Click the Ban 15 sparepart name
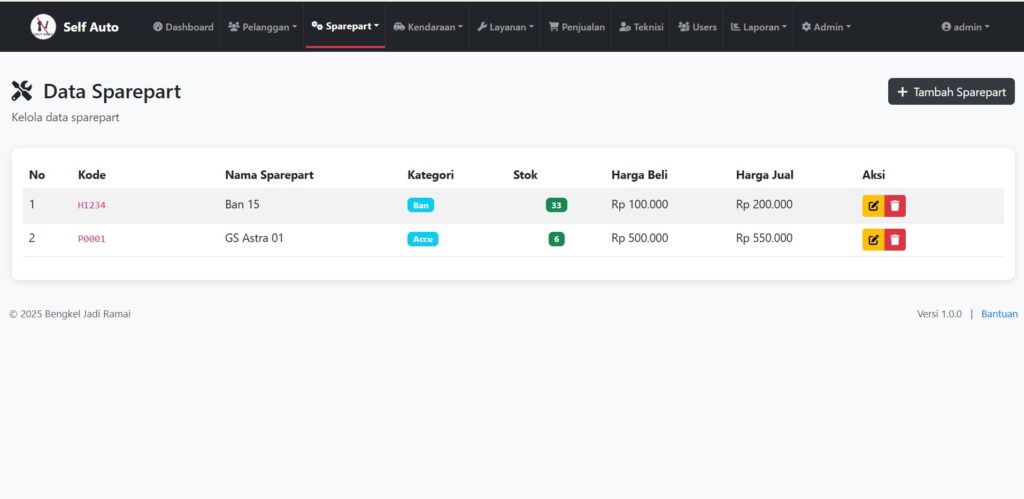Screen dimensions: 1024x499 242,204
